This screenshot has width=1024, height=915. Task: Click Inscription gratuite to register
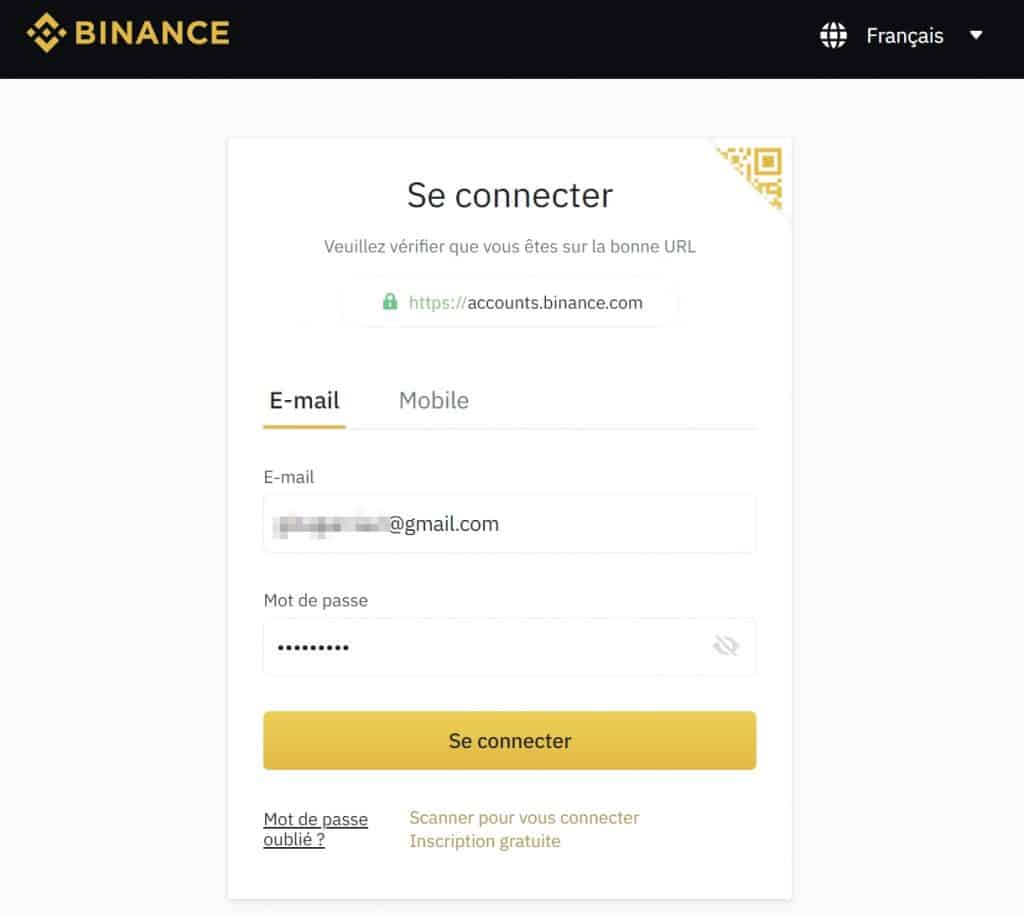(485, 841)
